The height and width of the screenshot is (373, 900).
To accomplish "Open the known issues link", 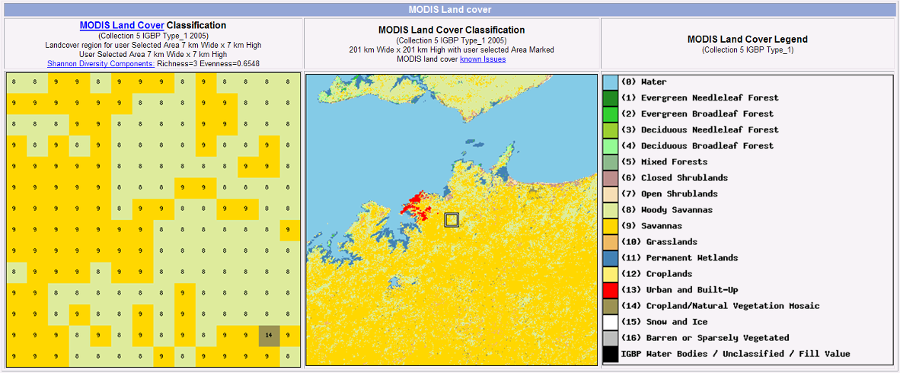I will tap(483, 59).
